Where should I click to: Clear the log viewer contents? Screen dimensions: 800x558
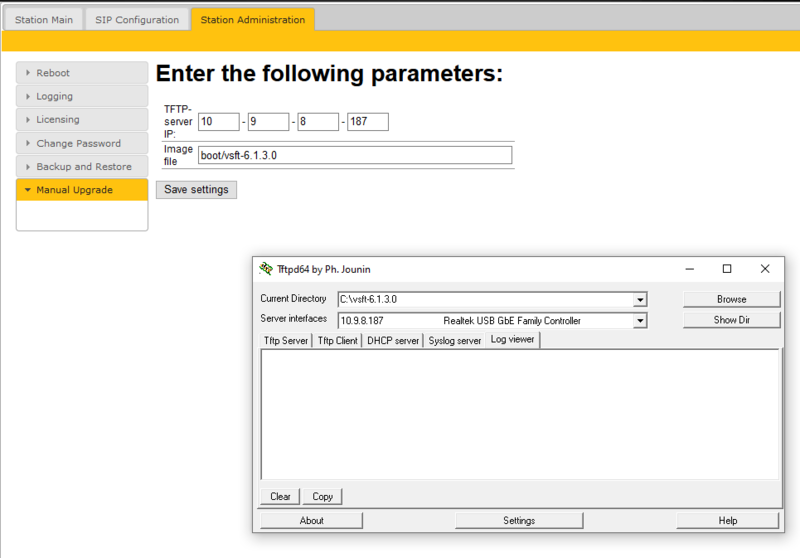(x=280, y=496)
